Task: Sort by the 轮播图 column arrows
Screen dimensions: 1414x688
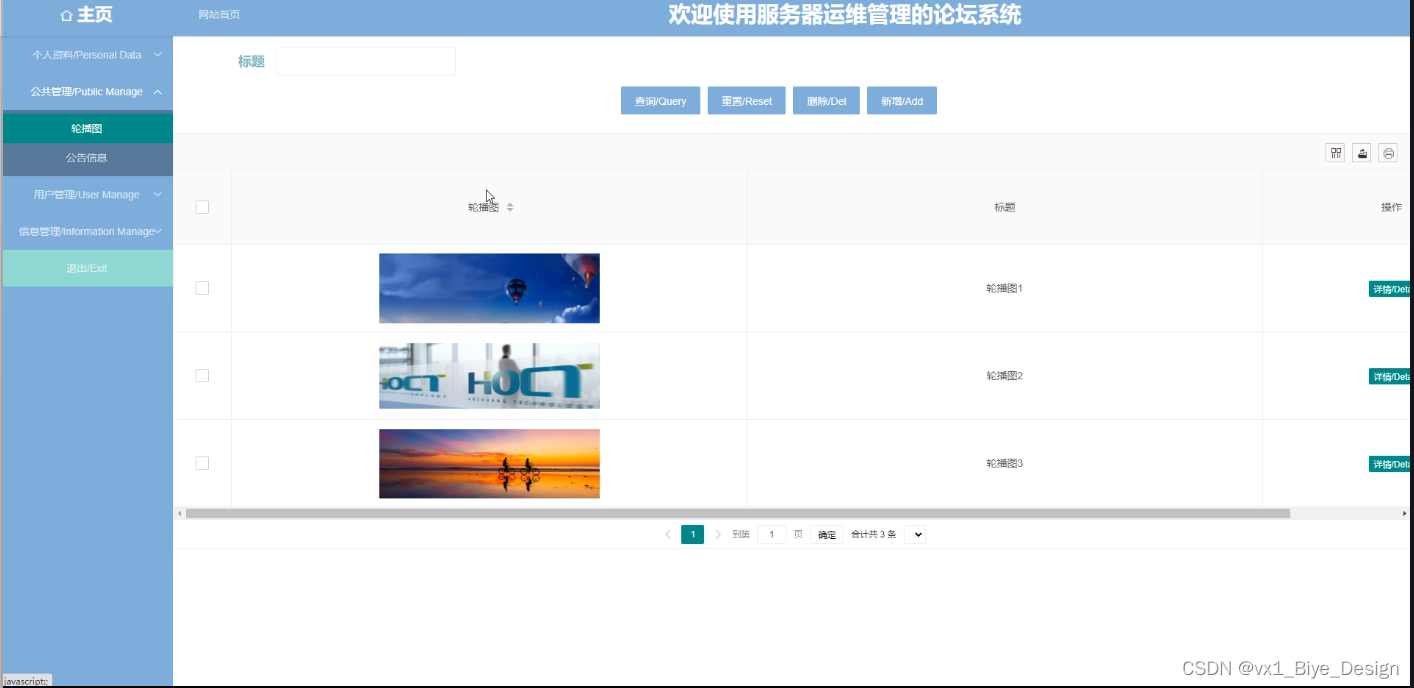Action: click(510, 207)
